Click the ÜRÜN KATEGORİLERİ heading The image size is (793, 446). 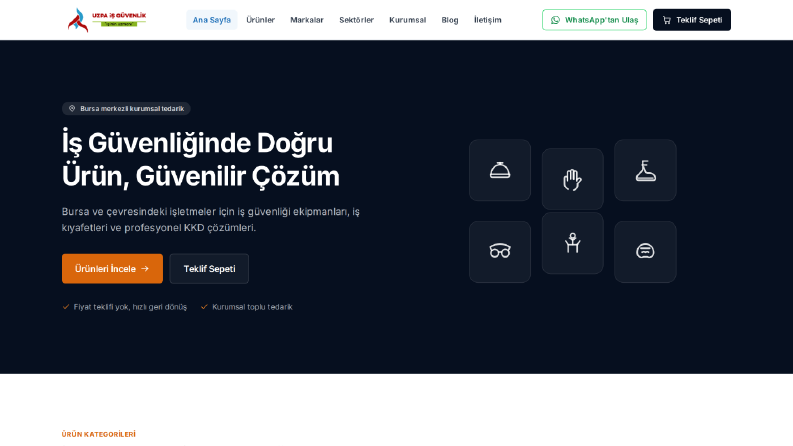[99, 434]
